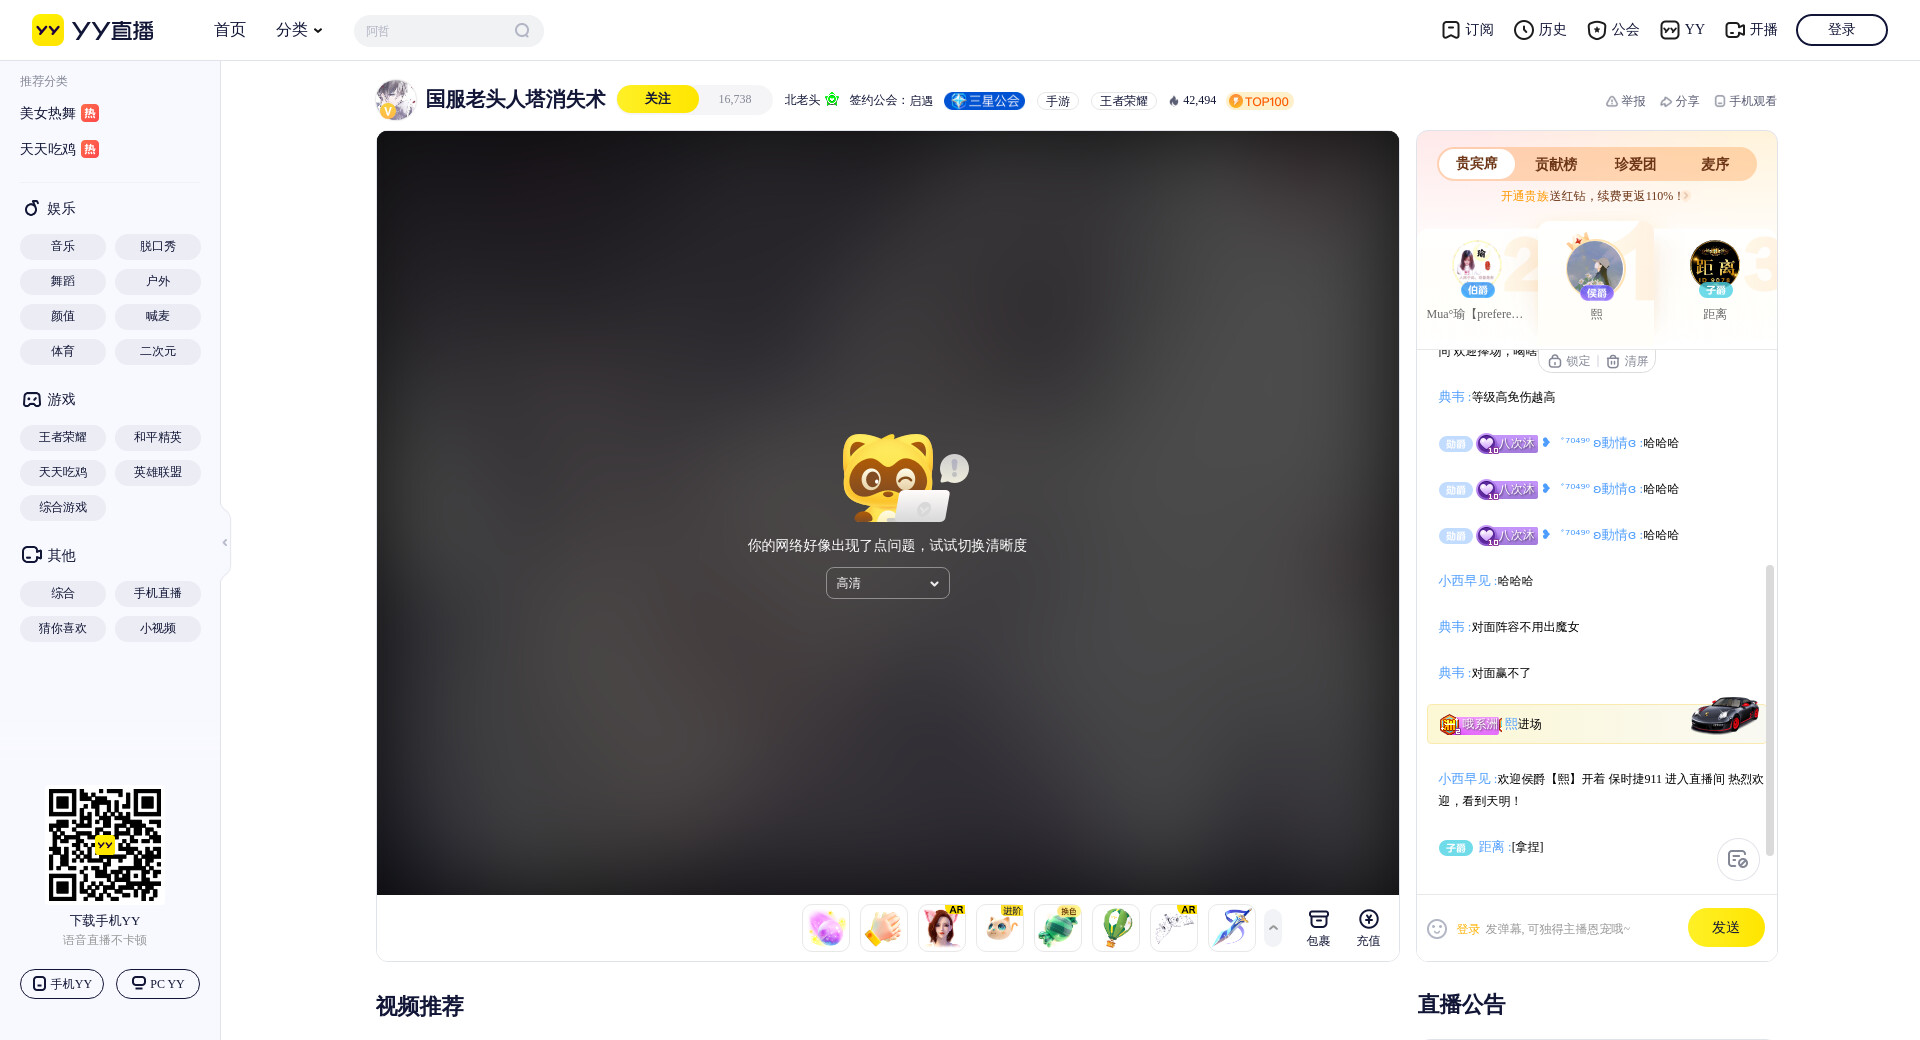Image resolution: width=1920 pixels, height=1040 pixels.
Task: Click the PC YY download button
Action: pyautogui.click(x=158, y=984)
